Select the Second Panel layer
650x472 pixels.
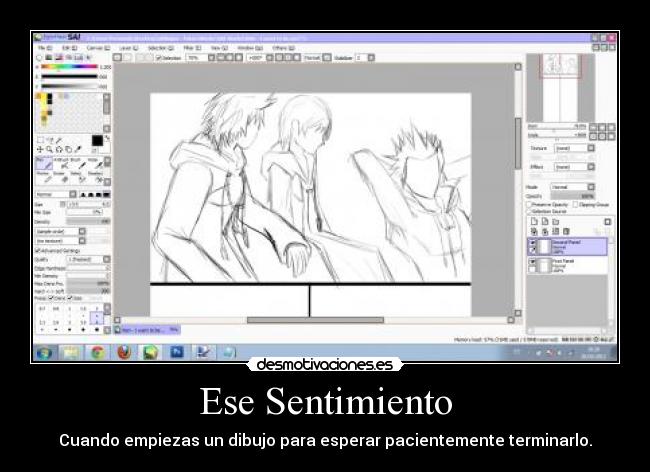click(x=568, y=247)
